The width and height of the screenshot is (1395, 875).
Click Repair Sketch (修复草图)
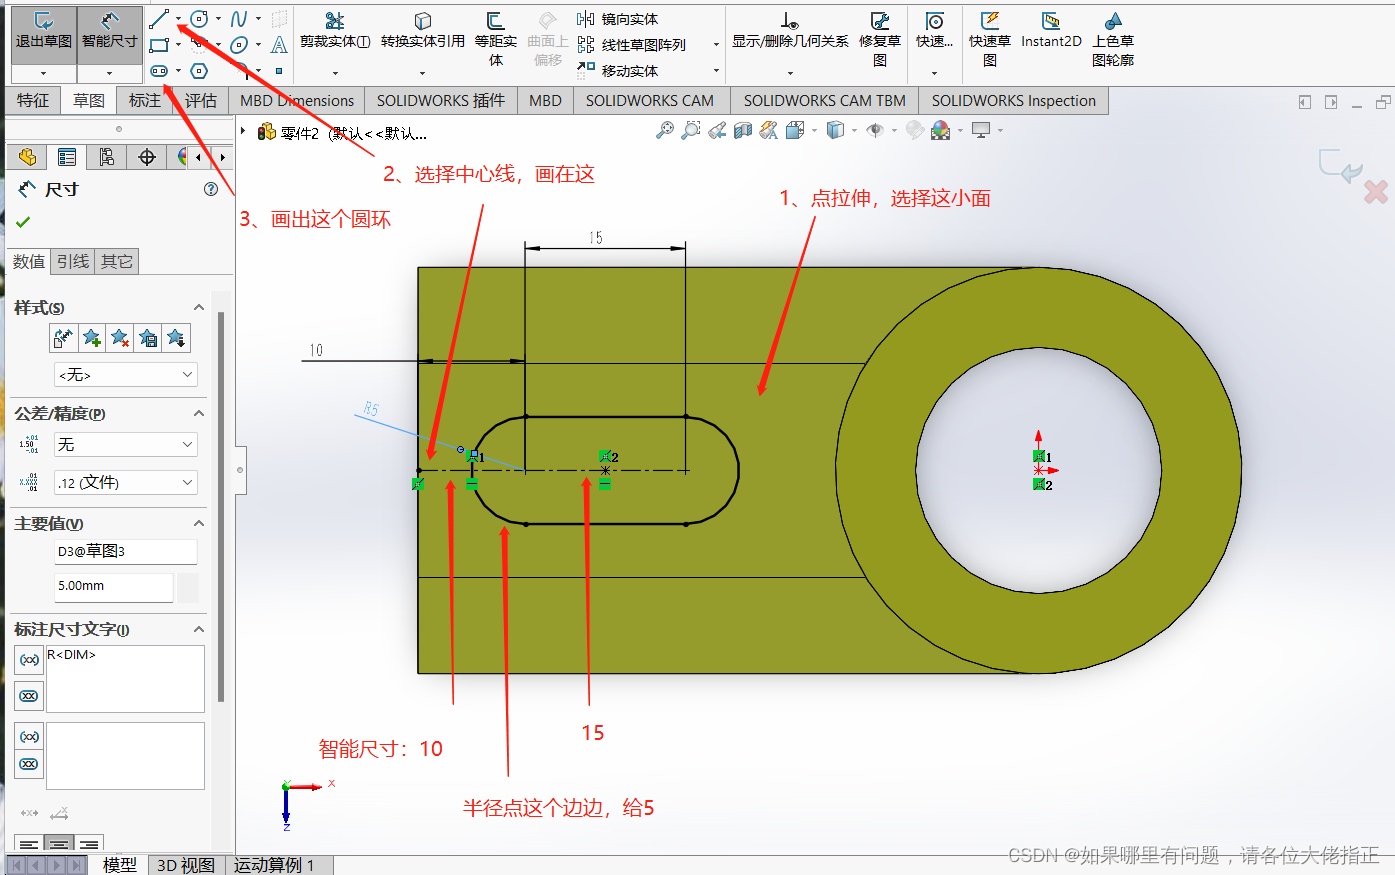pos(880,40)
